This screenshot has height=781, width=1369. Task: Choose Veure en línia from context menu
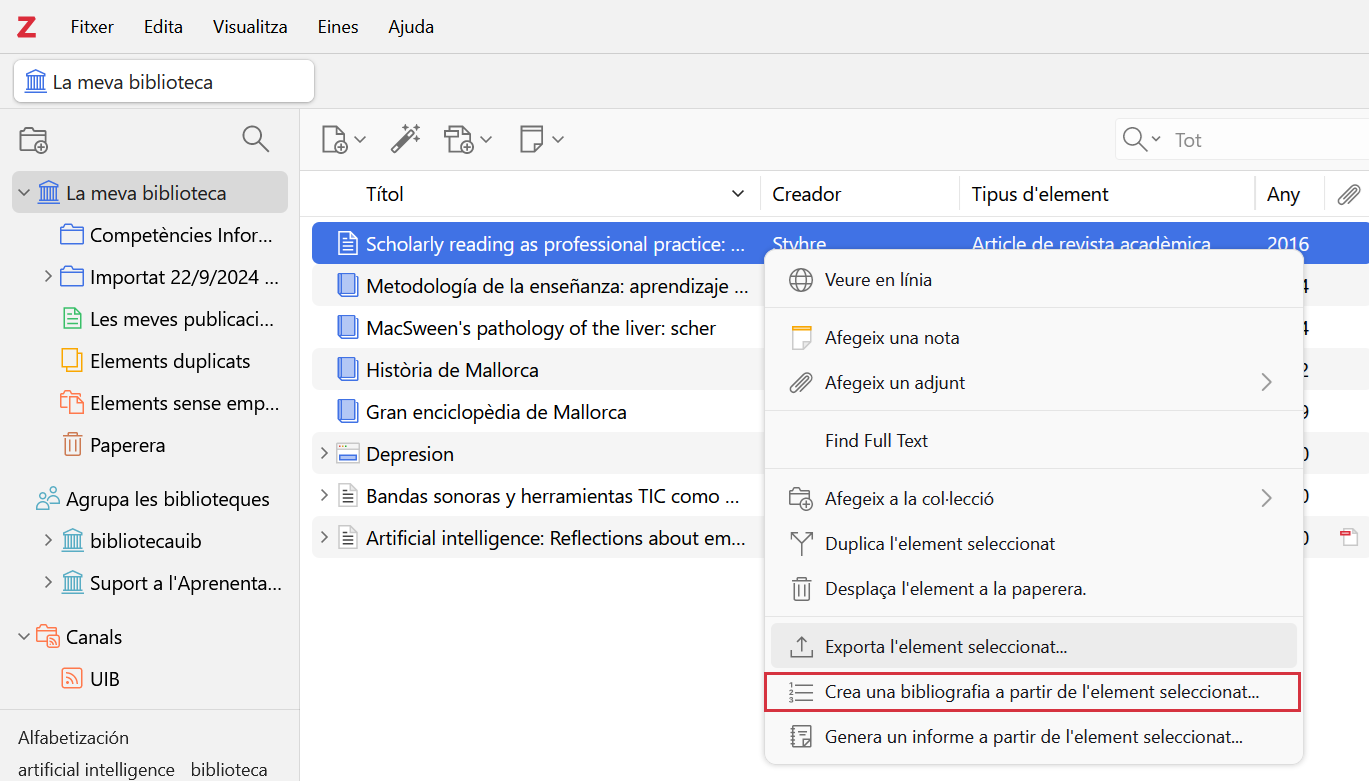click(x=1034, y=280)
